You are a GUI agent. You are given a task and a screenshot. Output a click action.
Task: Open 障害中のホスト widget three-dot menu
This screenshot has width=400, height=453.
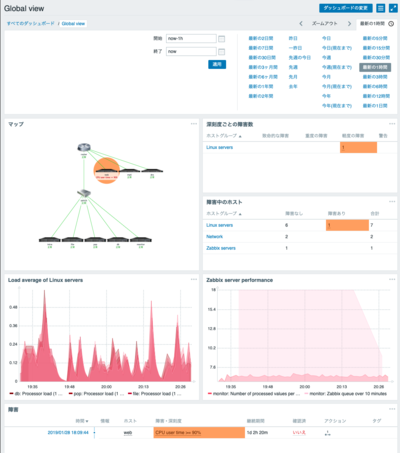click(392, 201)
